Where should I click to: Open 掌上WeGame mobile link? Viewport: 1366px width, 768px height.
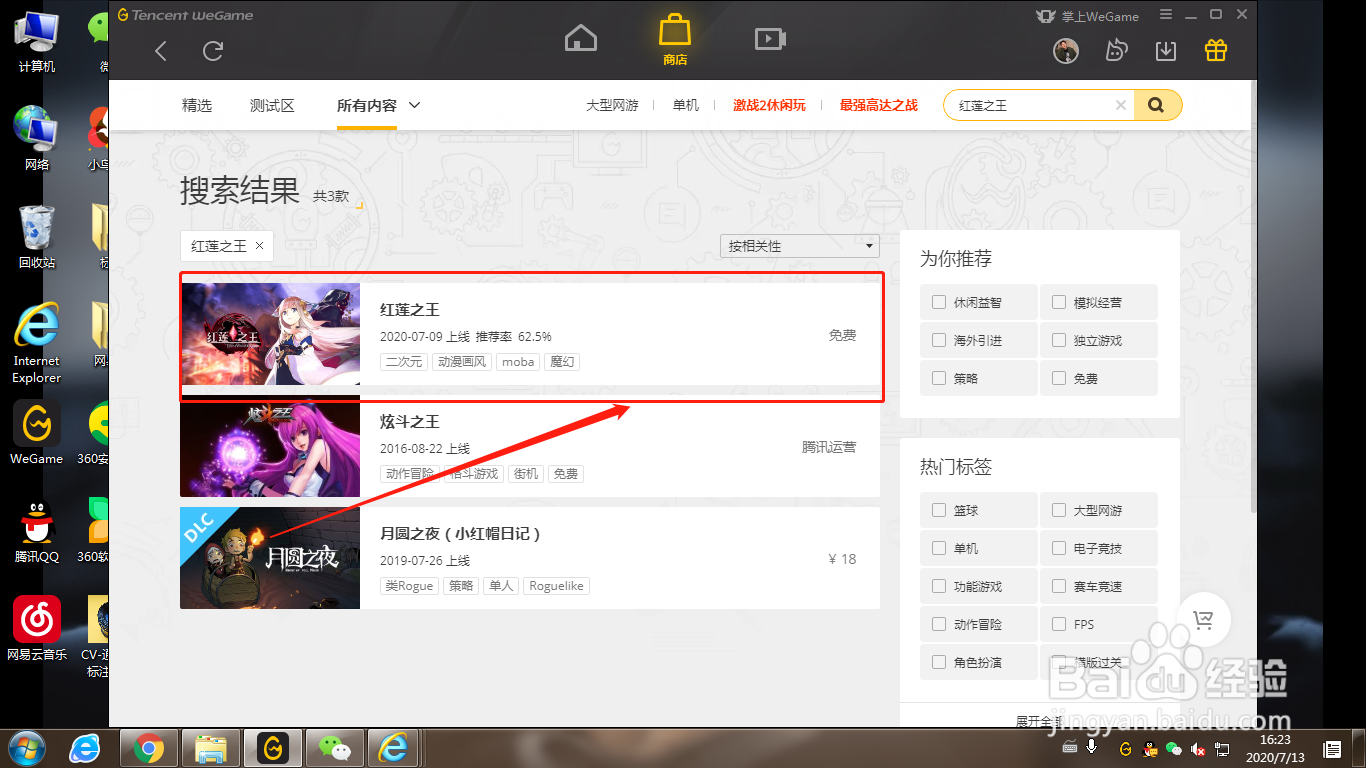1087,16
